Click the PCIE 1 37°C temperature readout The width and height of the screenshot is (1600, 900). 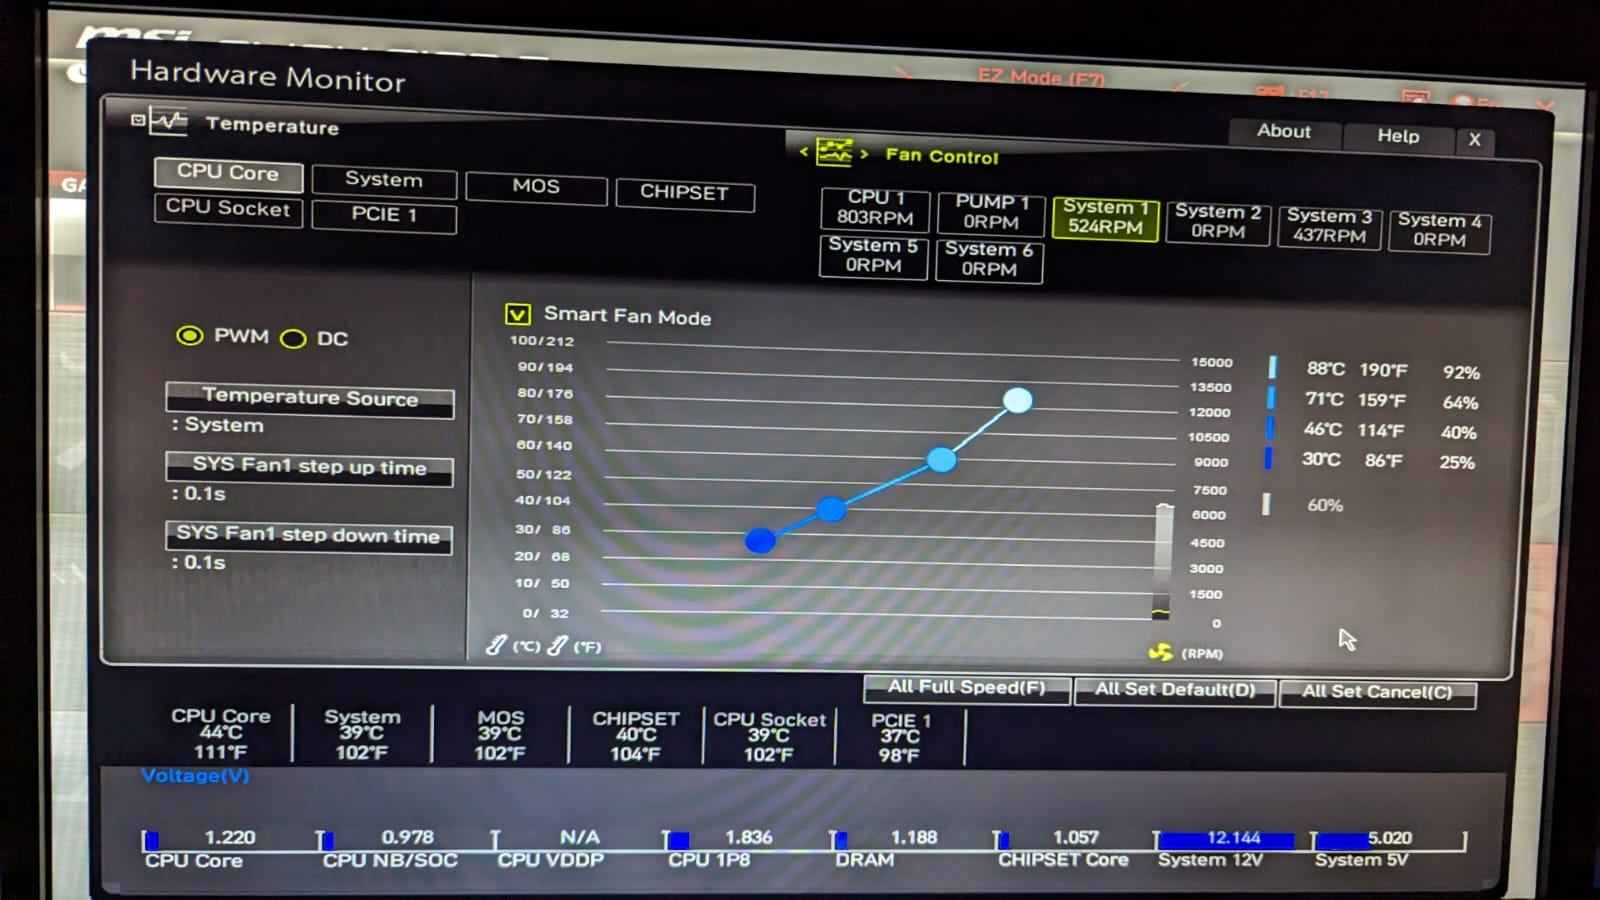[x=900, y=738]
